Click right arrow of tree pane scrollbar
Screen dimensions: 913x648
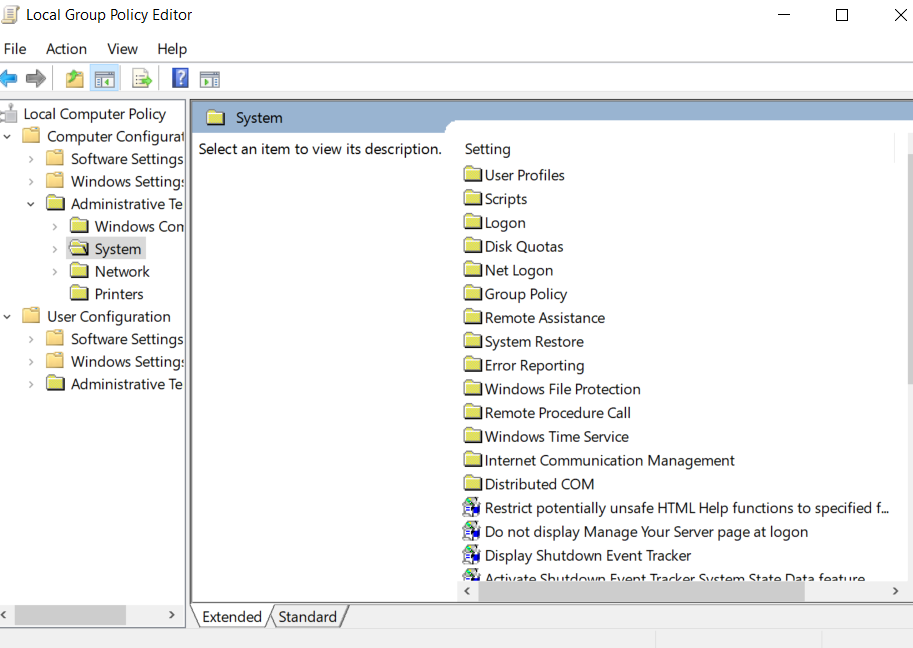pyautogui.click(x=171, y=615)
